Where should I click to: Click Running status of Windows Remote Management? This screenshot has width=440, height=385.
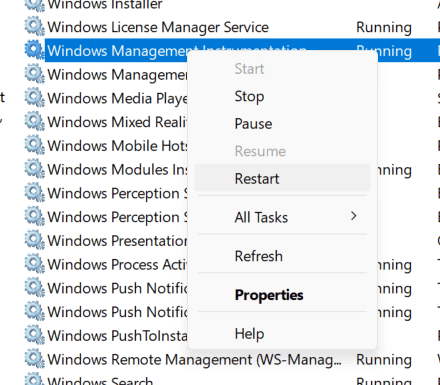[384, 360]
